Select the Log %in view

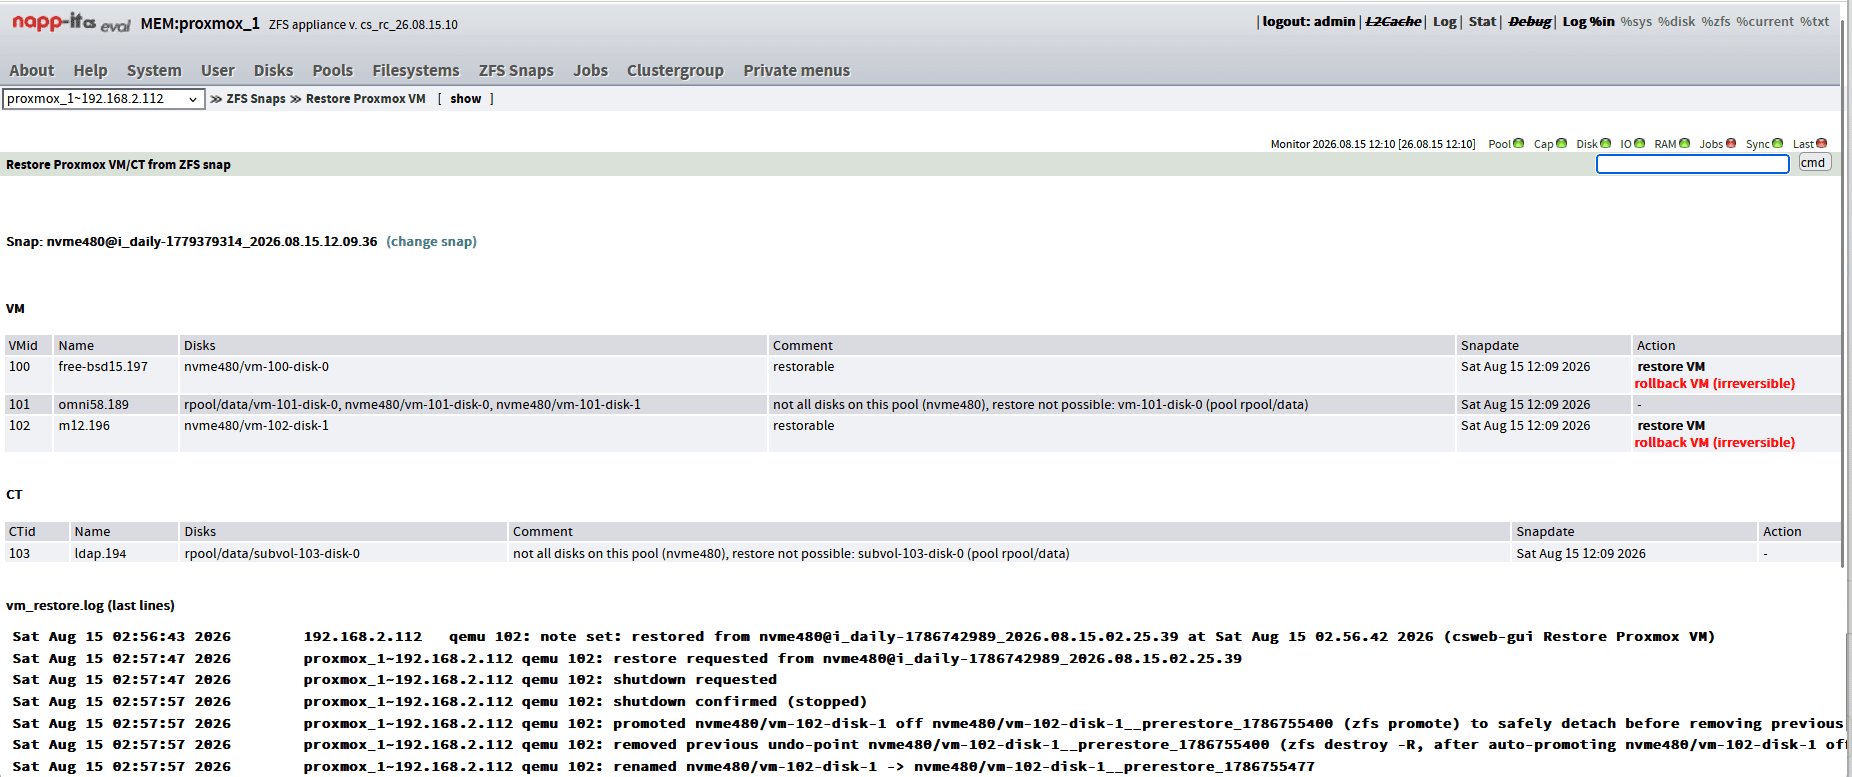1588,21
